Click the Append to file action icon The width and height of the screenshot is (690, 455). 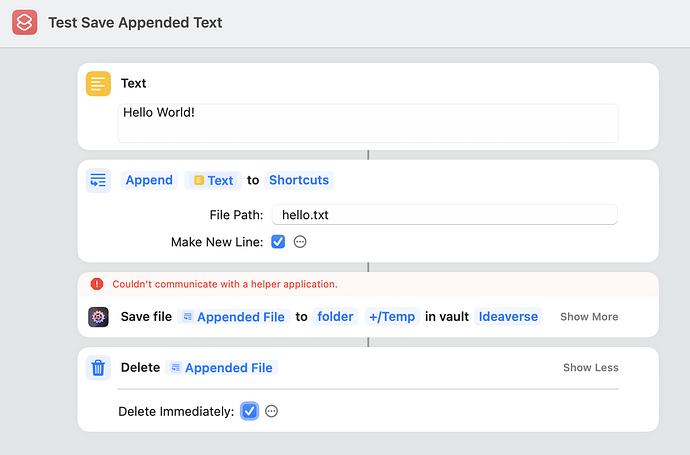tap(98, 180)
